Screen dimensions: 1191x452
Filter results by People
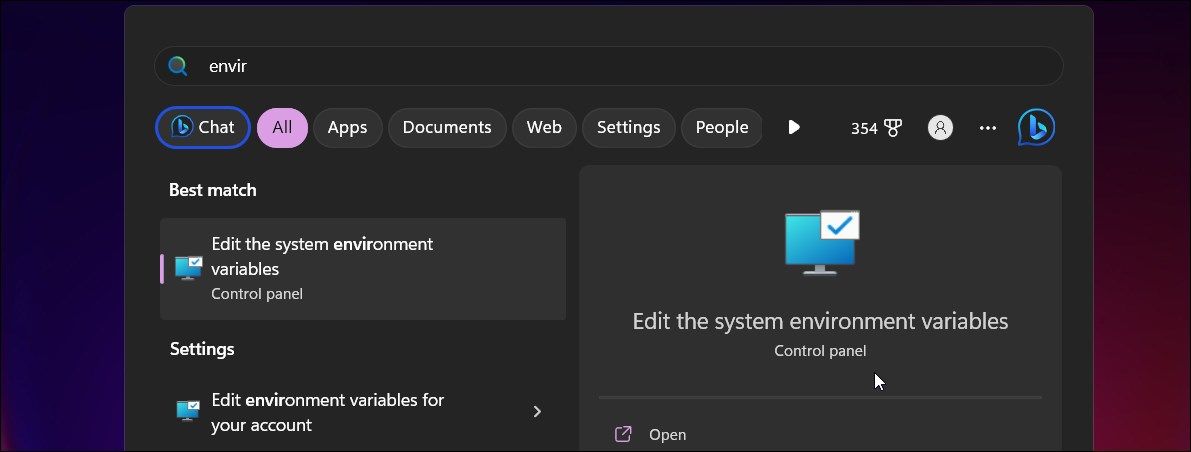tap(721, 127)
